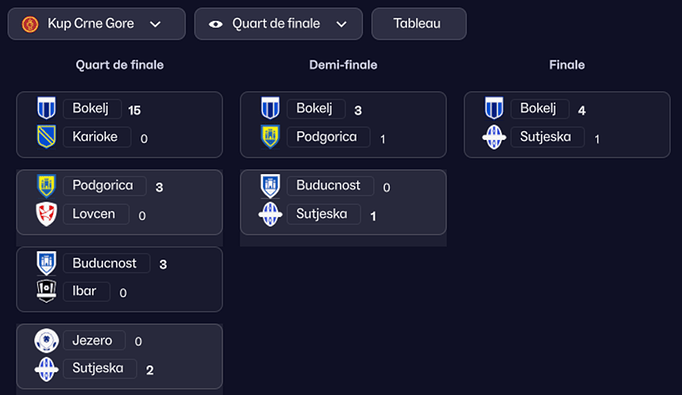The height and width of the screenshot is (395, 682).
Task: Open the Buducnost vs Ibar match card
Action: pyautogui.click(x=120, y=279)
